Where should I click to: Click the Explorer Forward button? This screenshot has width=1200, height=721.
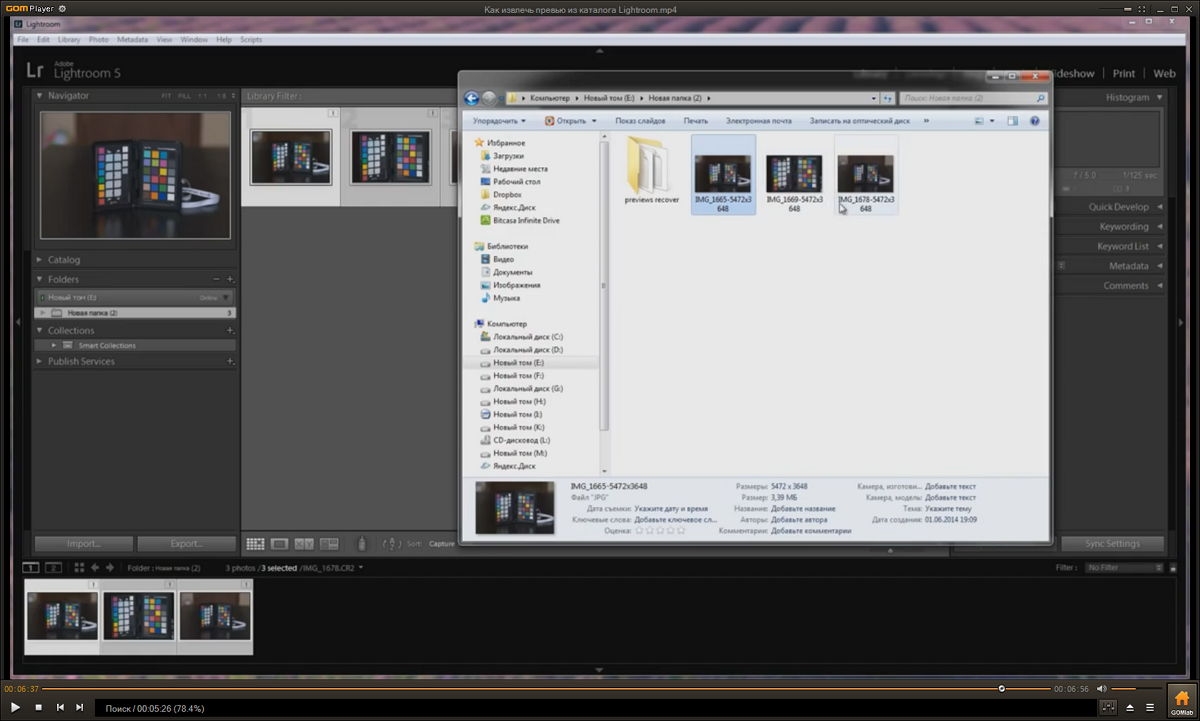pyautogui.click(x=489, y=98)
